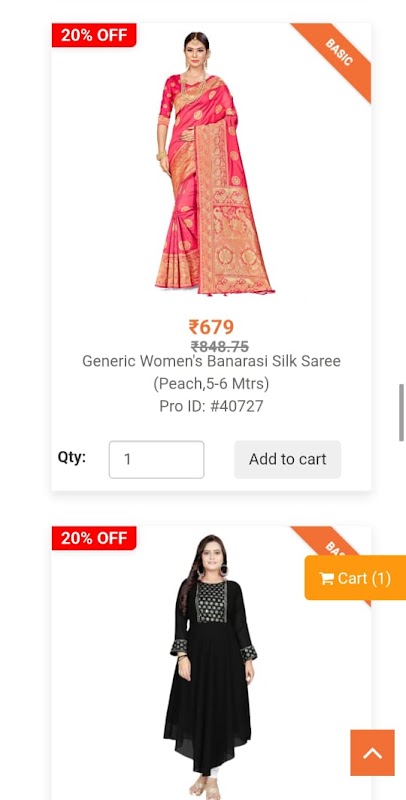Click the black kurti's 20% OFF badge

(x=94, y=538)
